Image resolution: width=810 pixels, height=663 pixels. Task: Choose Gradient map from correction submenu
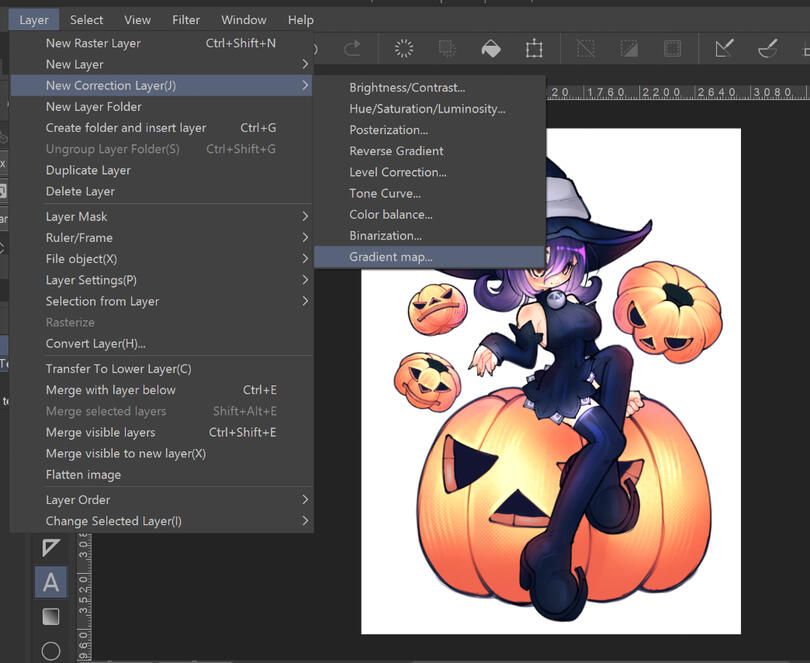[391, 257]
